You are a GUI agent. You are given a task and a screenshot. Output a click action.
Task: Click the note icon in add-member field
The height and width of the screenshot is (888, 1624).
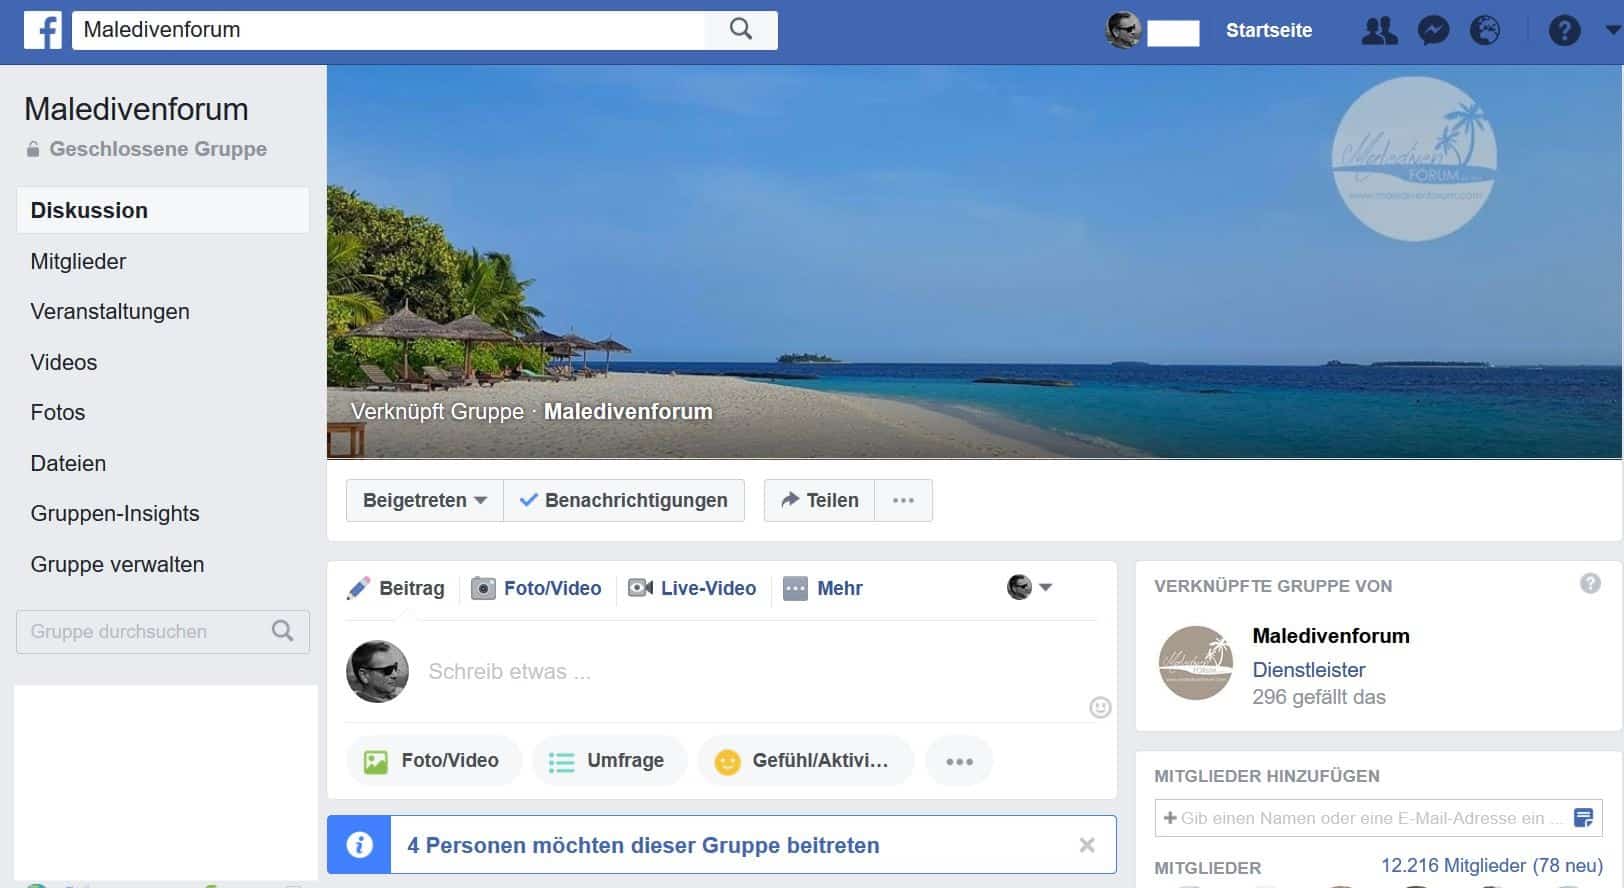(1584, 818)
